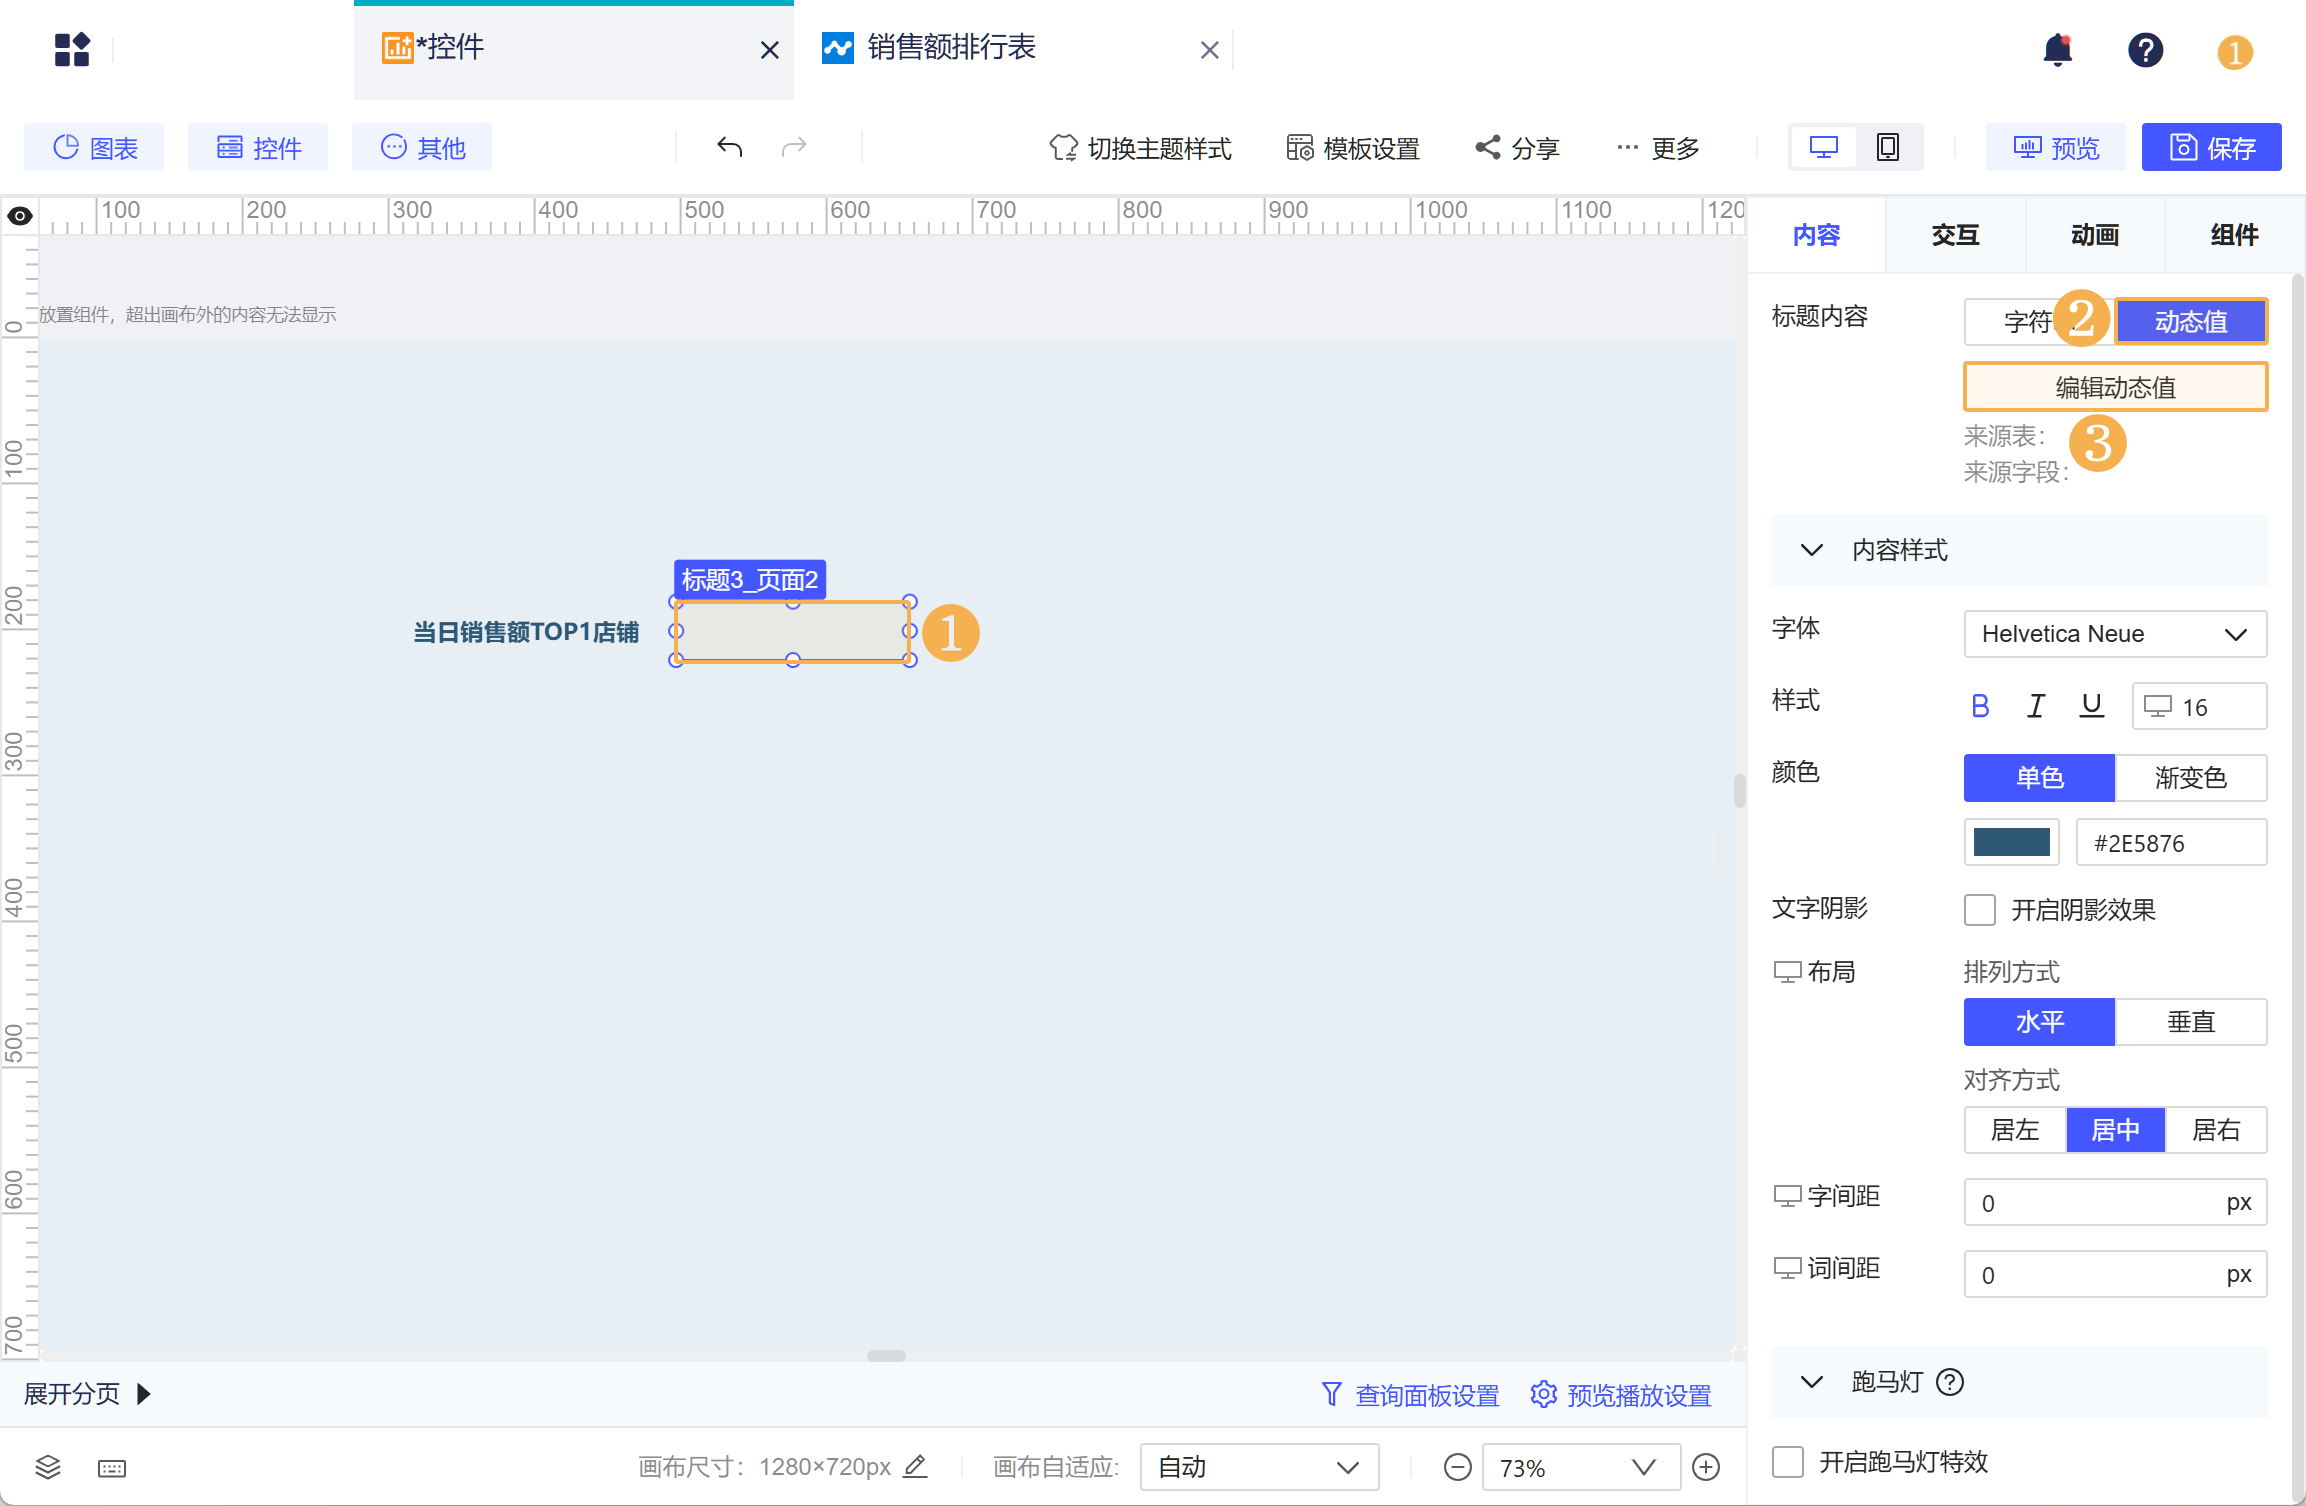Open the Helvetica Neue font dropdown
This screenshot has height=1506, width=2306.
tap(2114, 634)
